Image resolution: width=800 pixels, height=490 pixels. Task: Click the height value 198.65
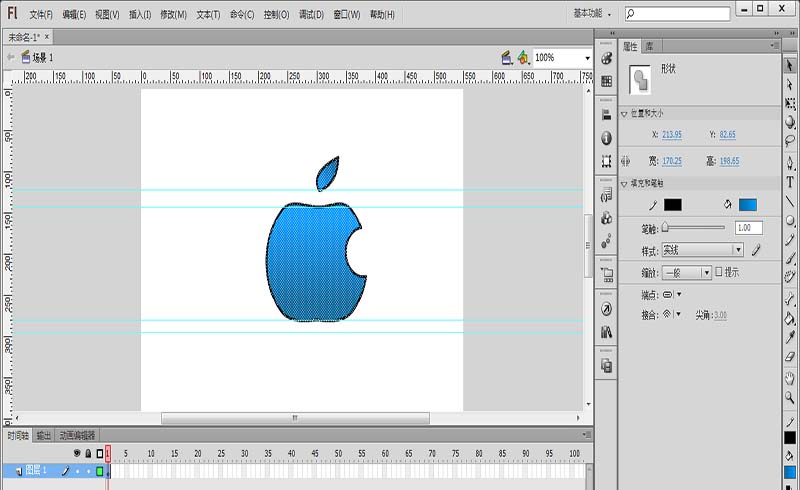pos(730,161)
